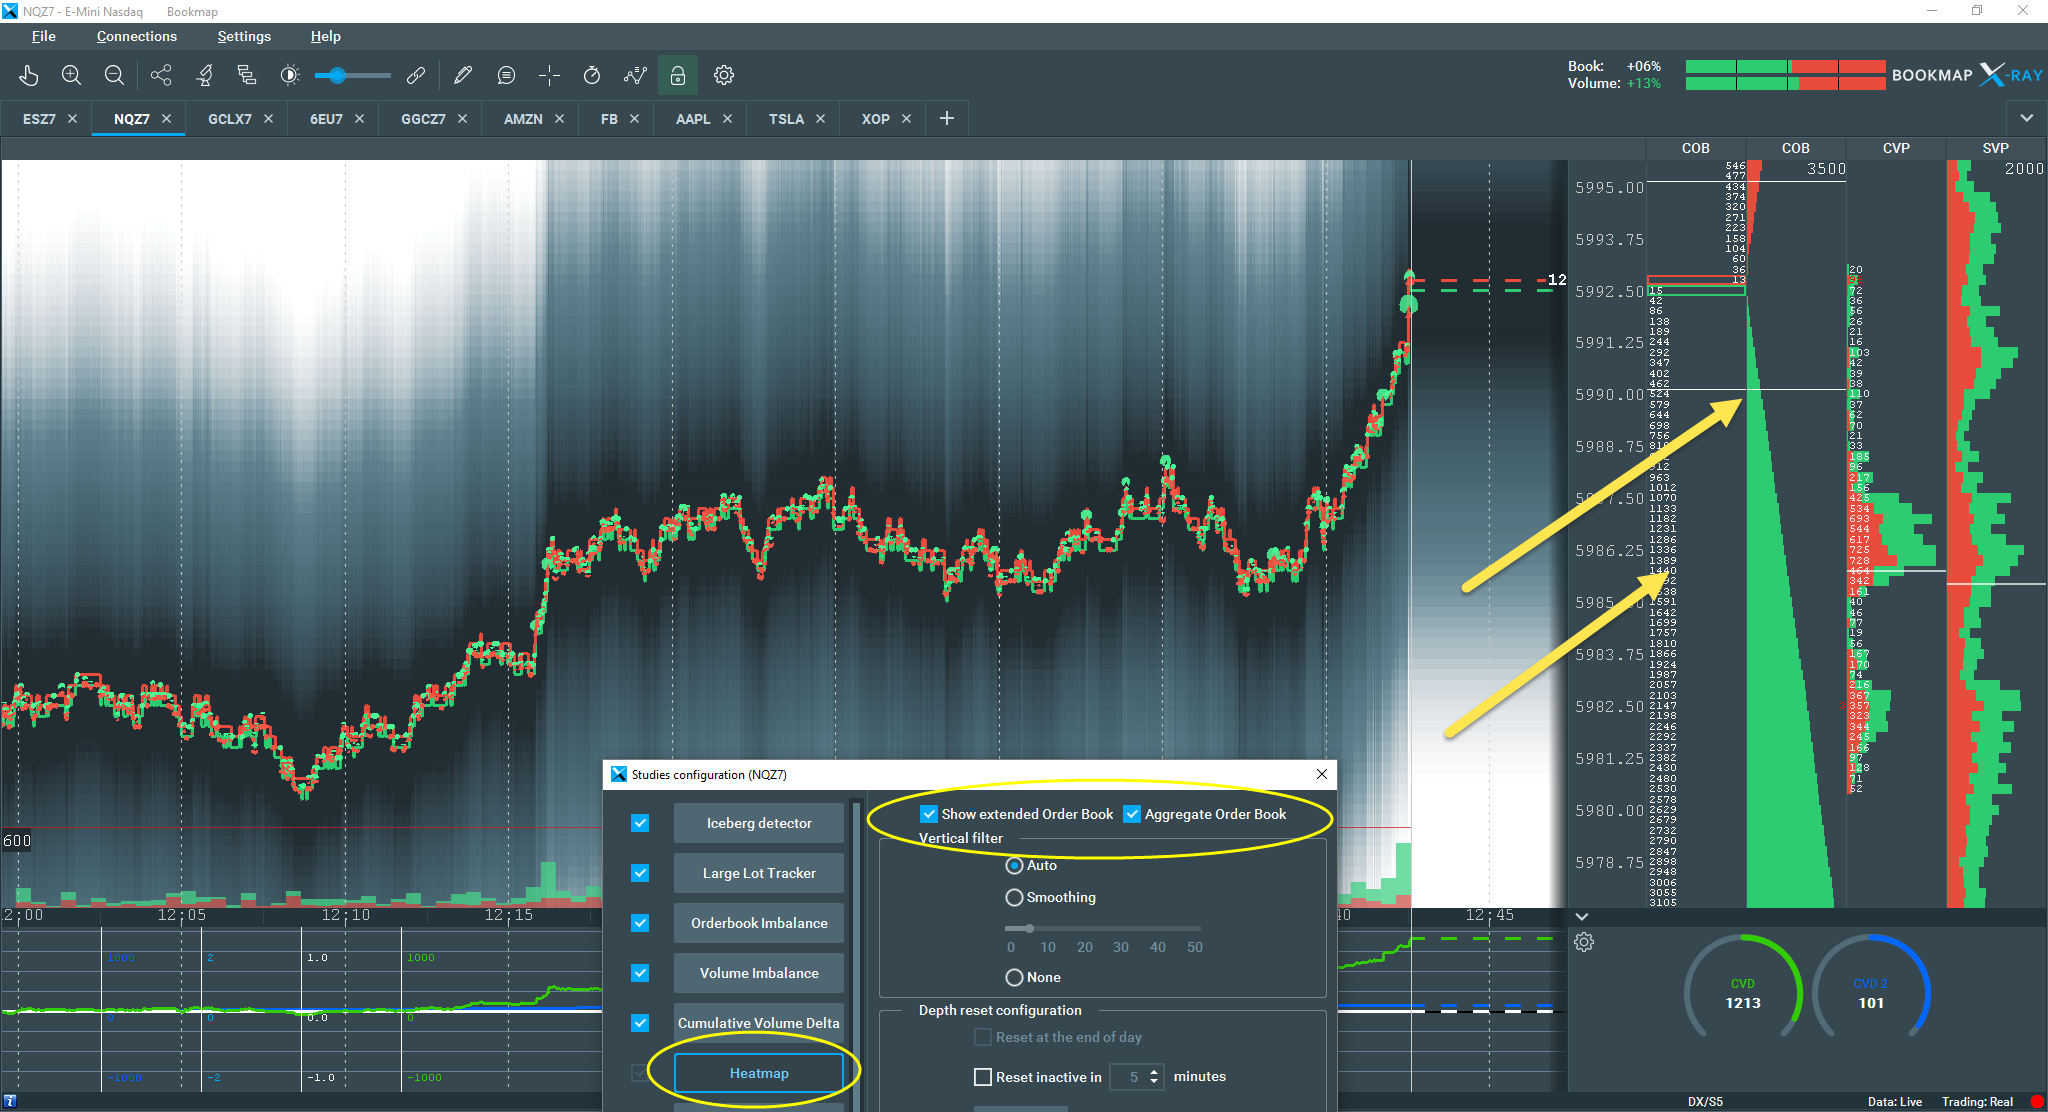Click the line chart indicators icon
Image resolution: width=2048 pixels, height=1112 pixels.
(635, 75)
